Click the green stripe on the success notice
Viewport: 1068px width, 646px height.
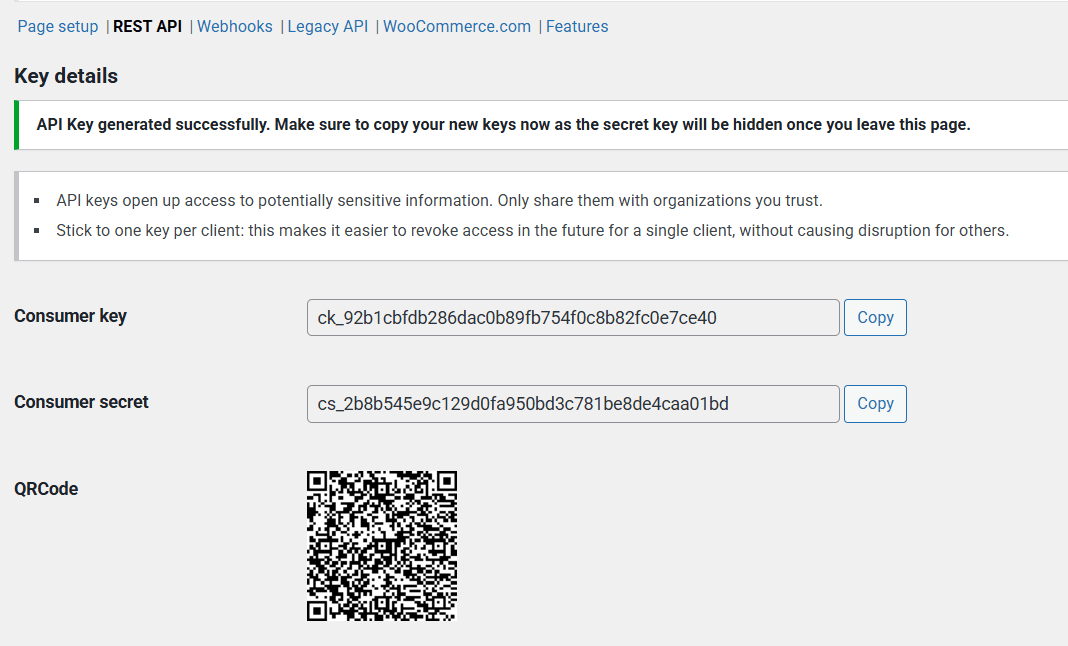click(16, 125)
